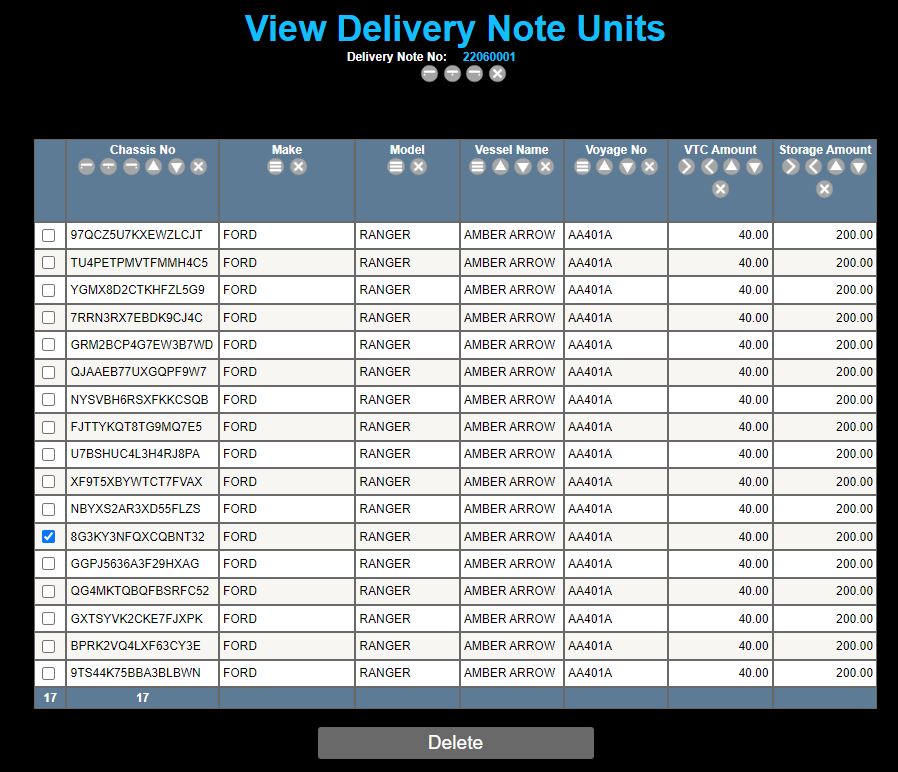Click the 17 count under Chassis No column
The width and height of the screenshot is (898, 772).
(x=143, y=698)
